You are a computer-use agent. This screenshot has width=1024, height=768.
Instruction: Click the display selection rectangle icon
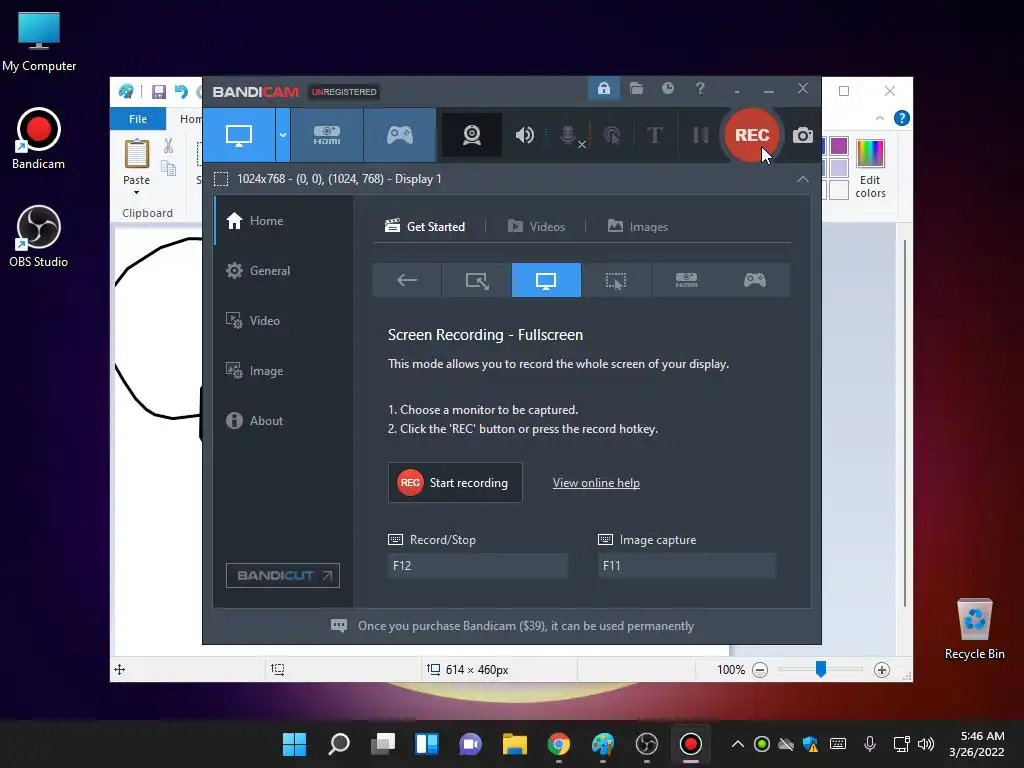click(x=221, y=179)
